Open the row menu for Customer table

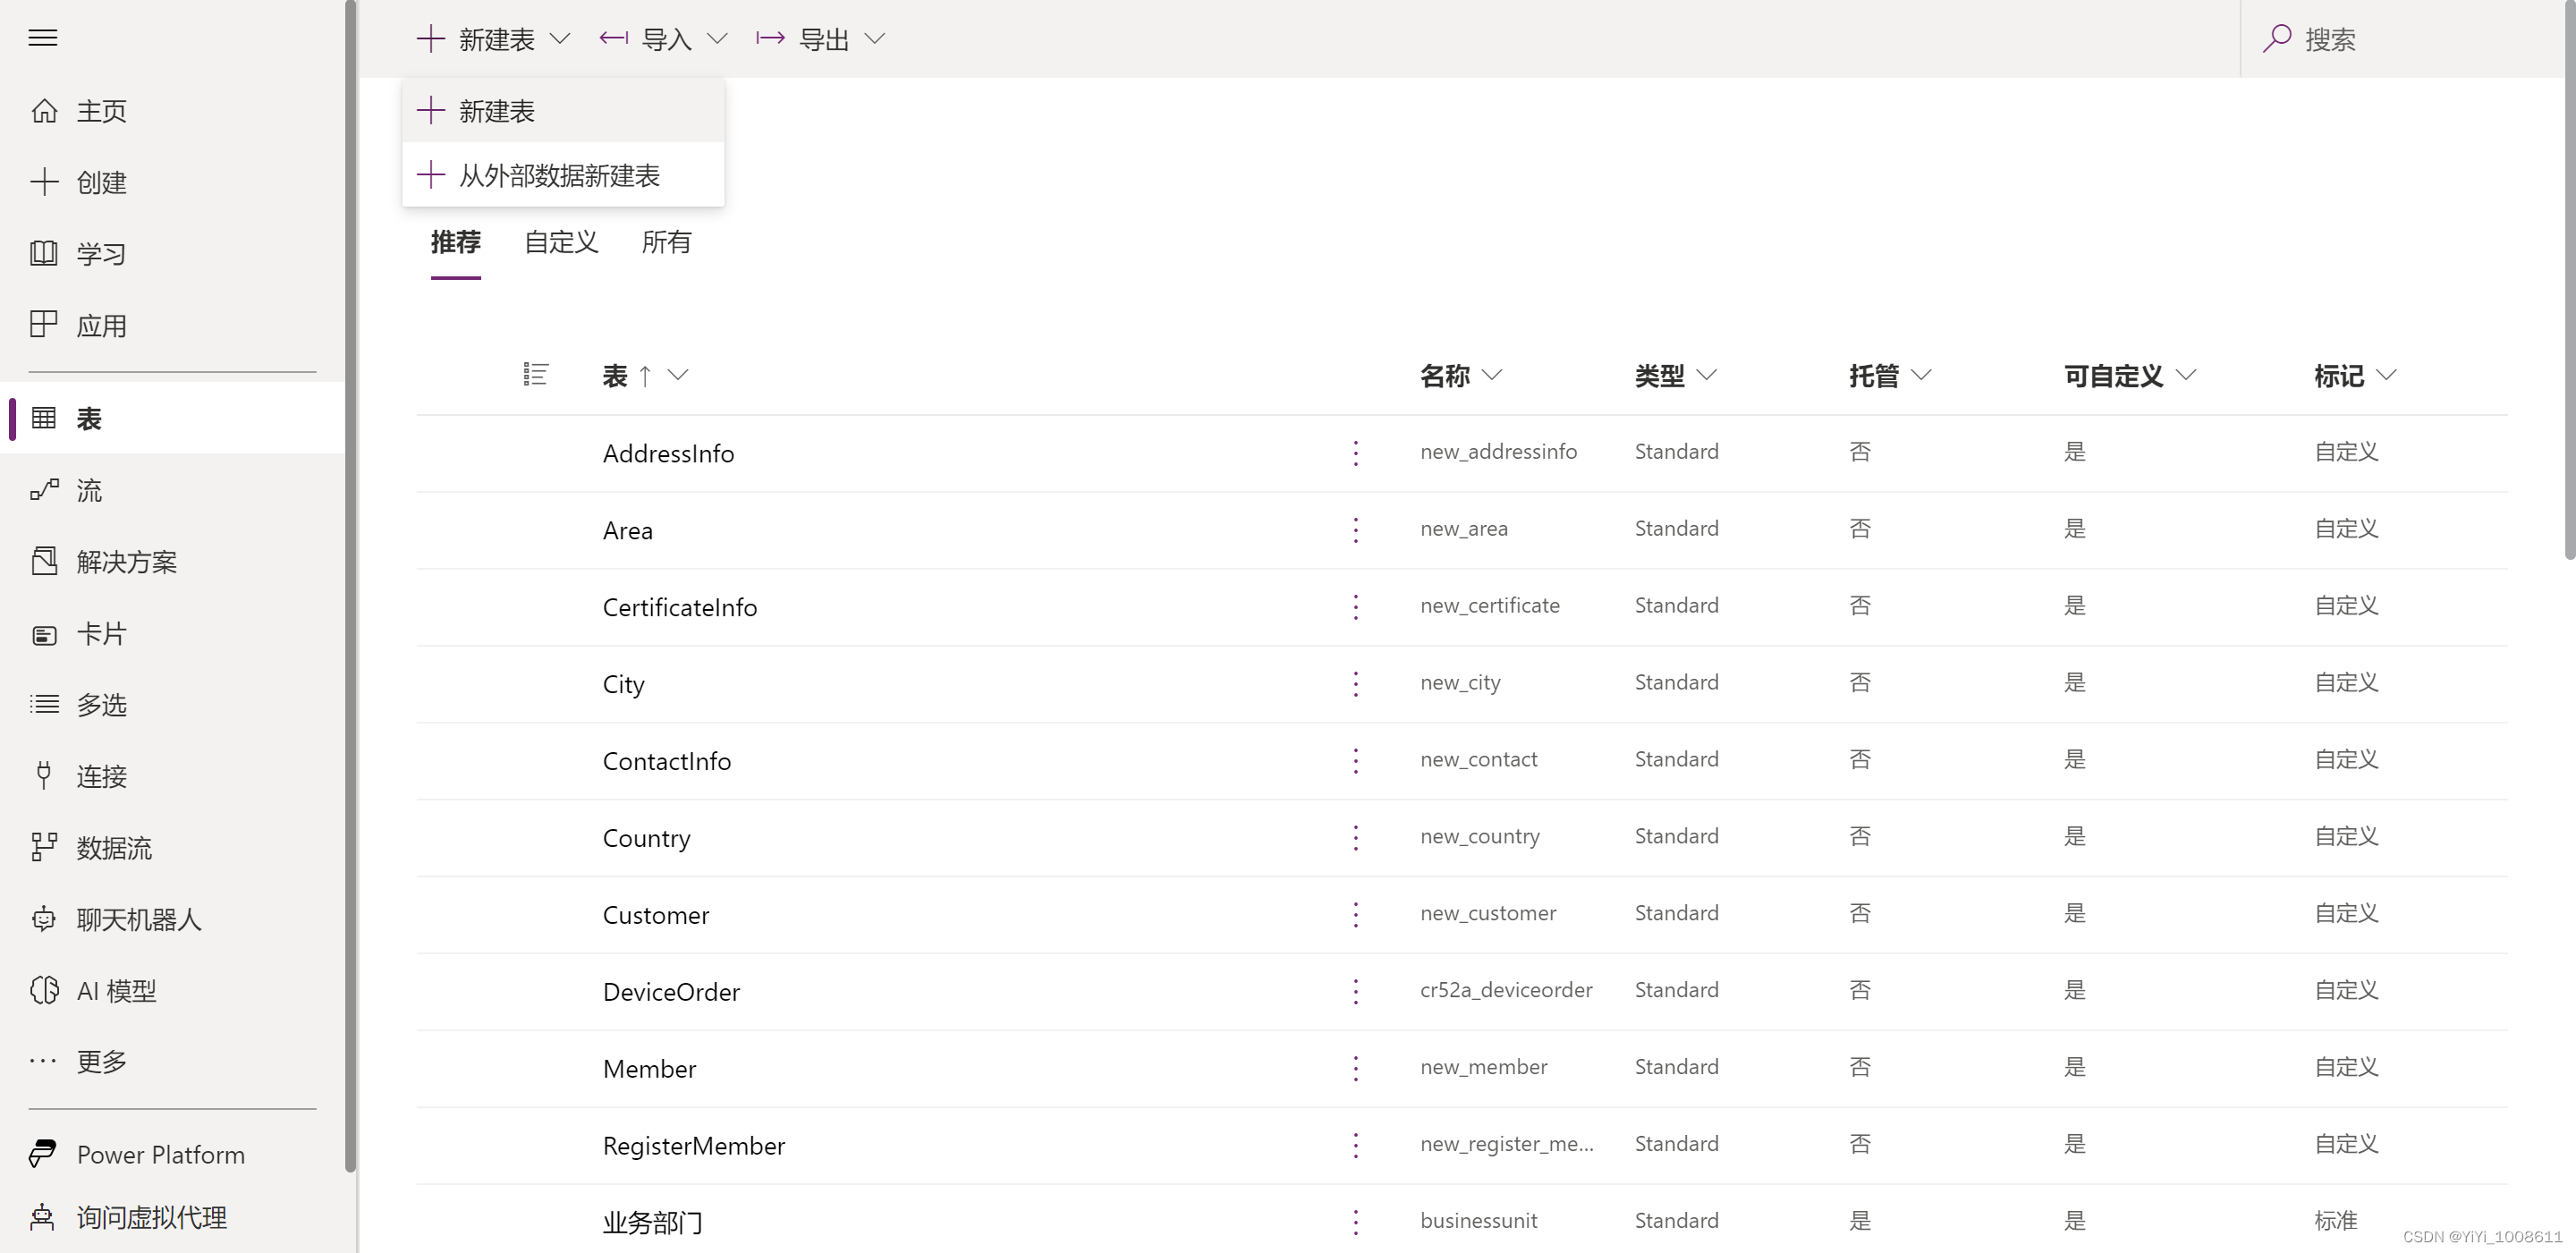(x=1356, y=914)
